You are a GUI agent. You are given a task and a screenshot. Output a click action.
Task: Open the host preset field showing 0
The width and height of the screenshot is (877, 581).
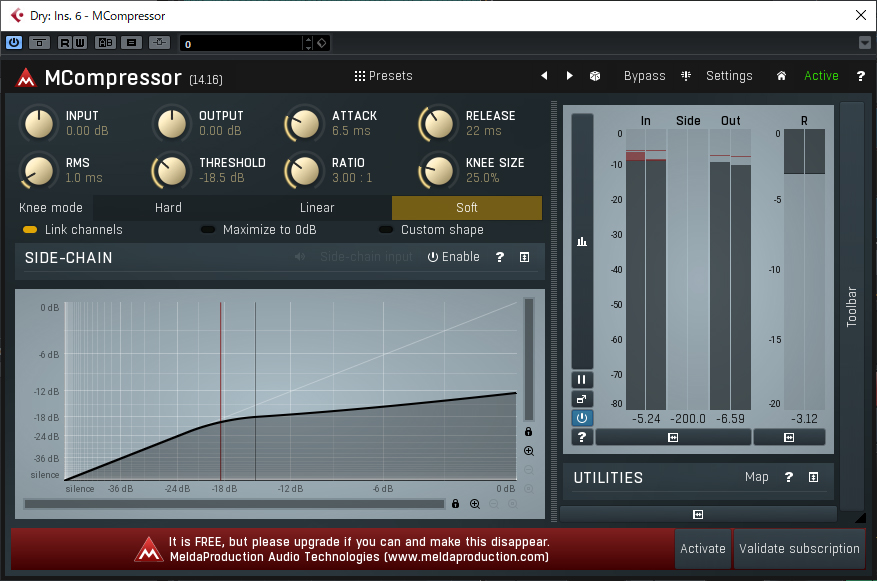coord(241,44)
